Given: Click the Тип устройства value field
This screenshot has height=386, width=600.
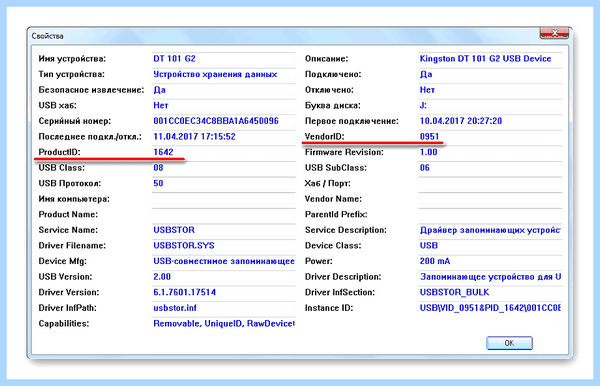Looking at the screenshot, I should click(x=224, y=75).
